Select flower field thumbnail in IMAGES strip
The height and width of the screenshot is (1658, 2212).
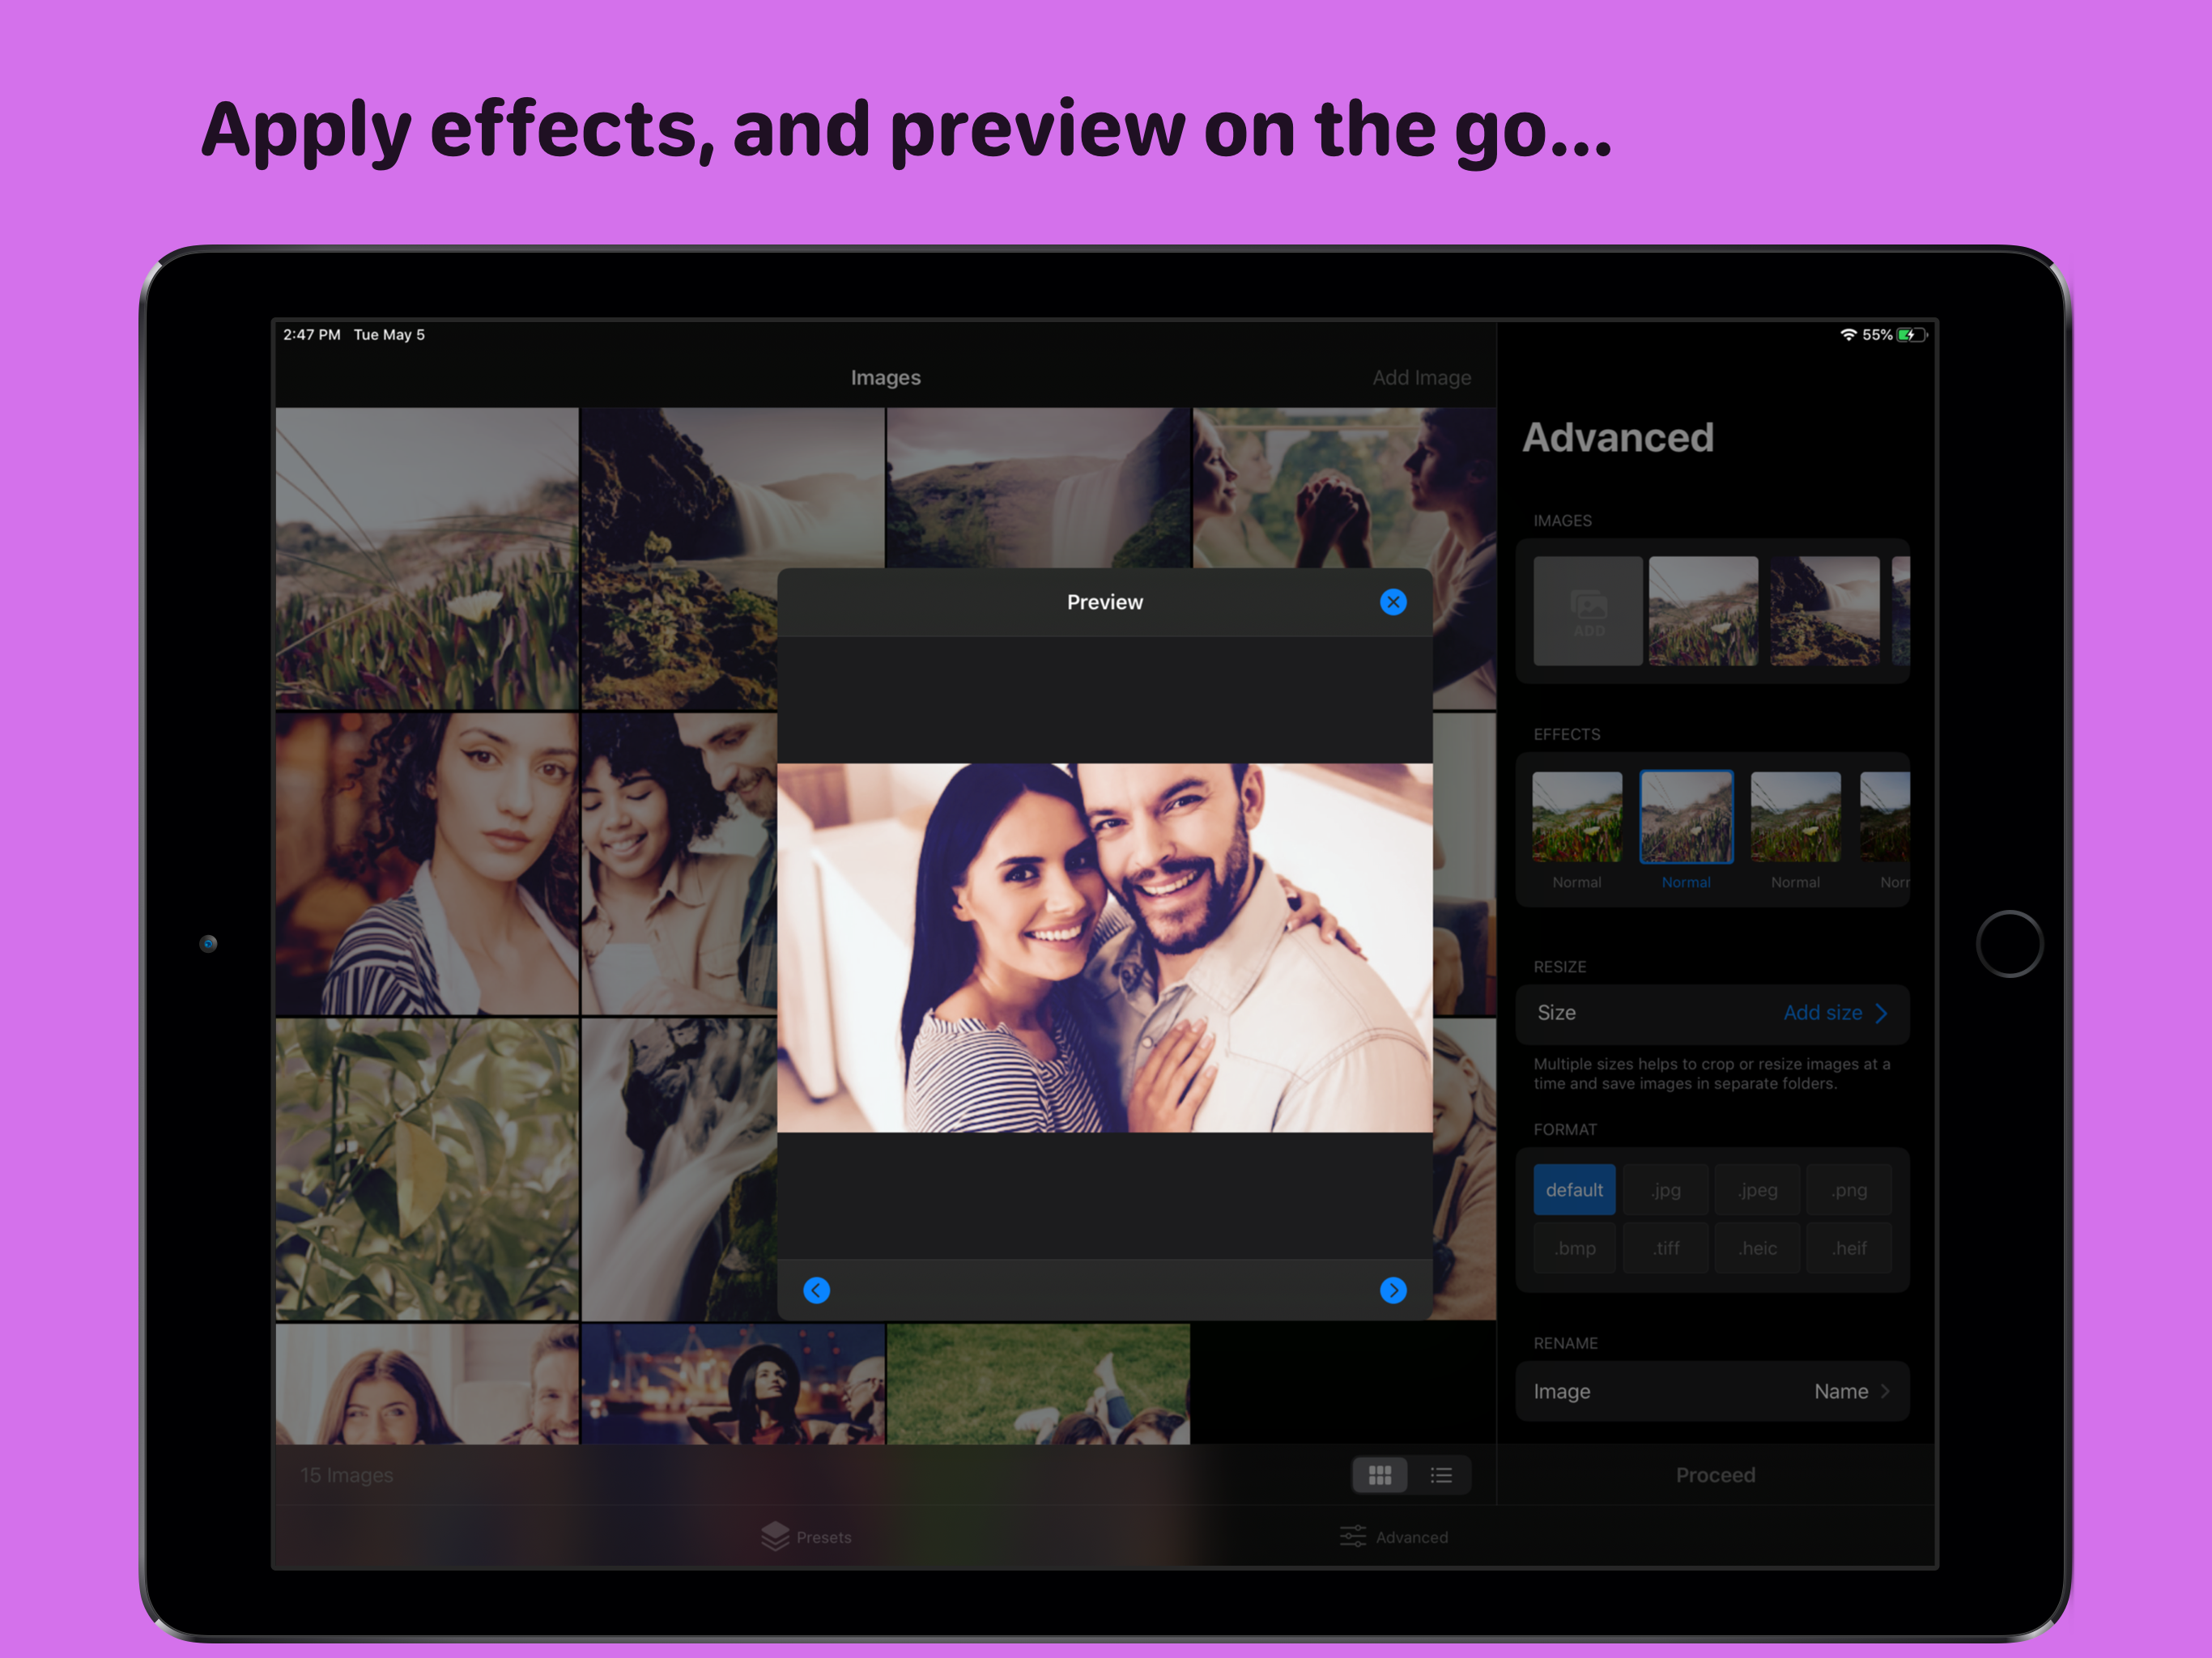pyautogui.click(x=1703, y=611)
